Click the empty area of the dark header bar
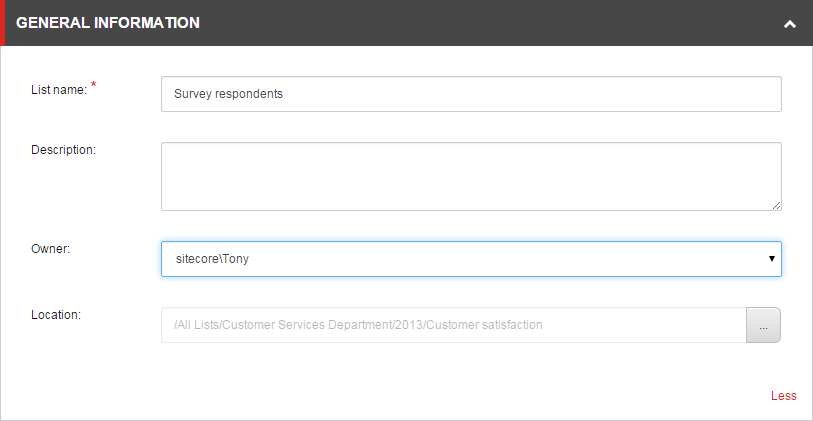Viewport: 813px width, 421px height. (x=487, y=23)
